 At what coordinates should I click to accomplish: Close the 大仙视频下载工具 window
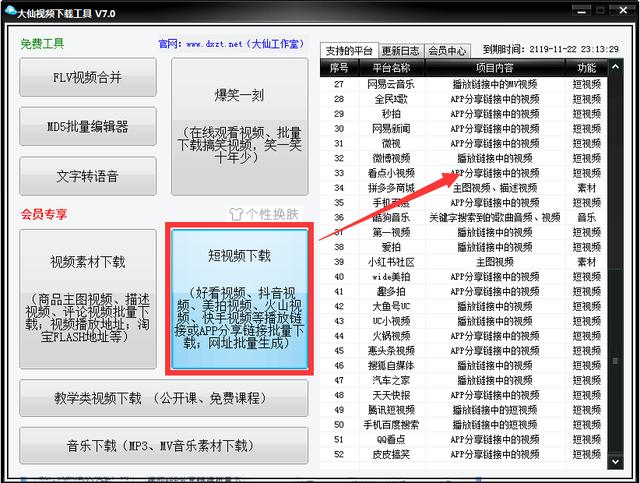point(623,10)
